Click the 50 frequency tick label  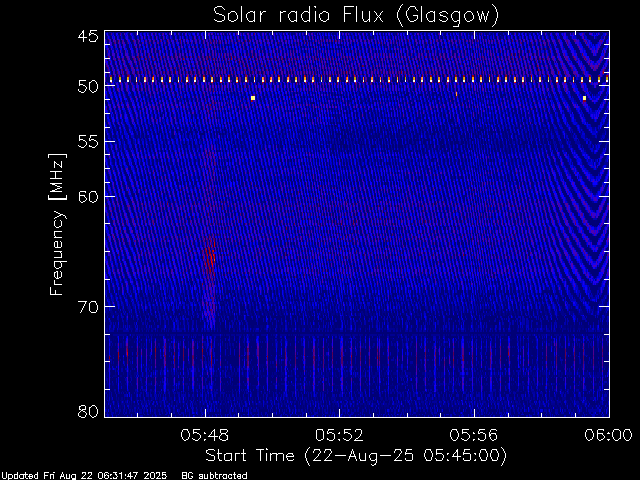click(x=88, y=87)
